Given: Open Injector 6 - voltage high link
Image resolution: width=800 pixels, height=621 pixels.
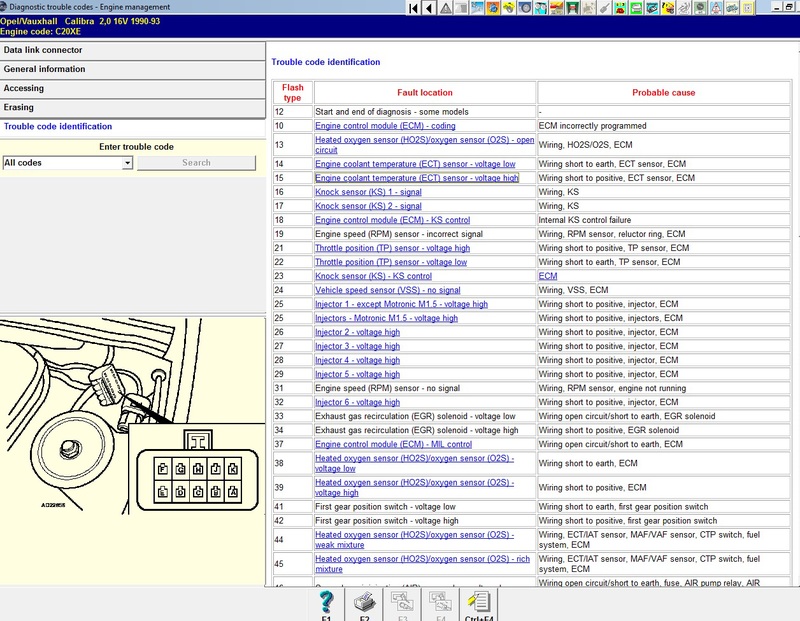Looking at the screenshot, I should [x=357, y=403].
